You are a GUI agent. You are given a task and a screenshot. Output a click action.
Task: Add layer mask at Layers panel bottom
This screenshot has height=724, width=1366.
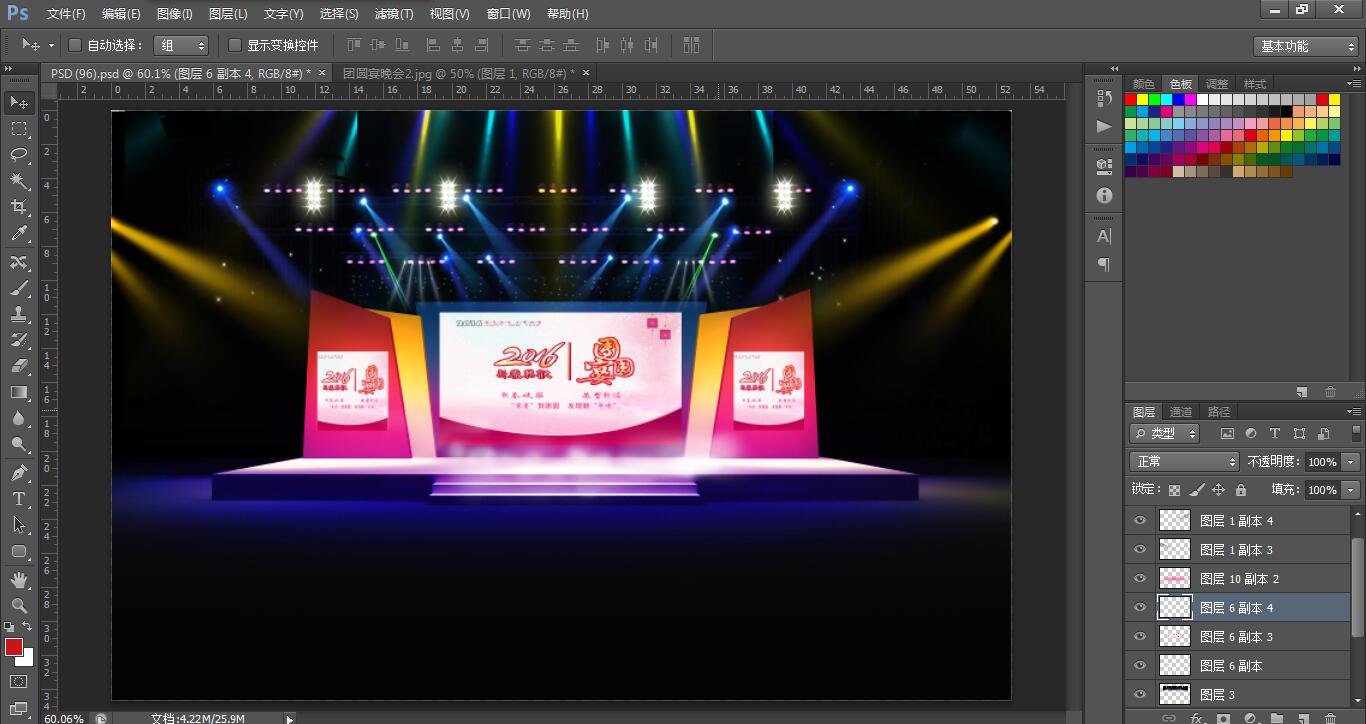(x=1223, y=718)
